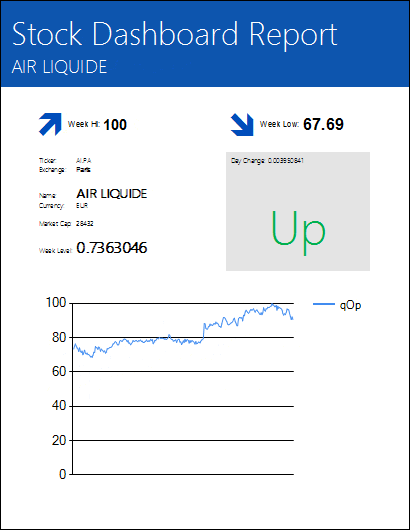This screenshot has height=530, width=410.
Task: Click the large AIR LIQUIDE name field
Action: (x=112, y=194)
